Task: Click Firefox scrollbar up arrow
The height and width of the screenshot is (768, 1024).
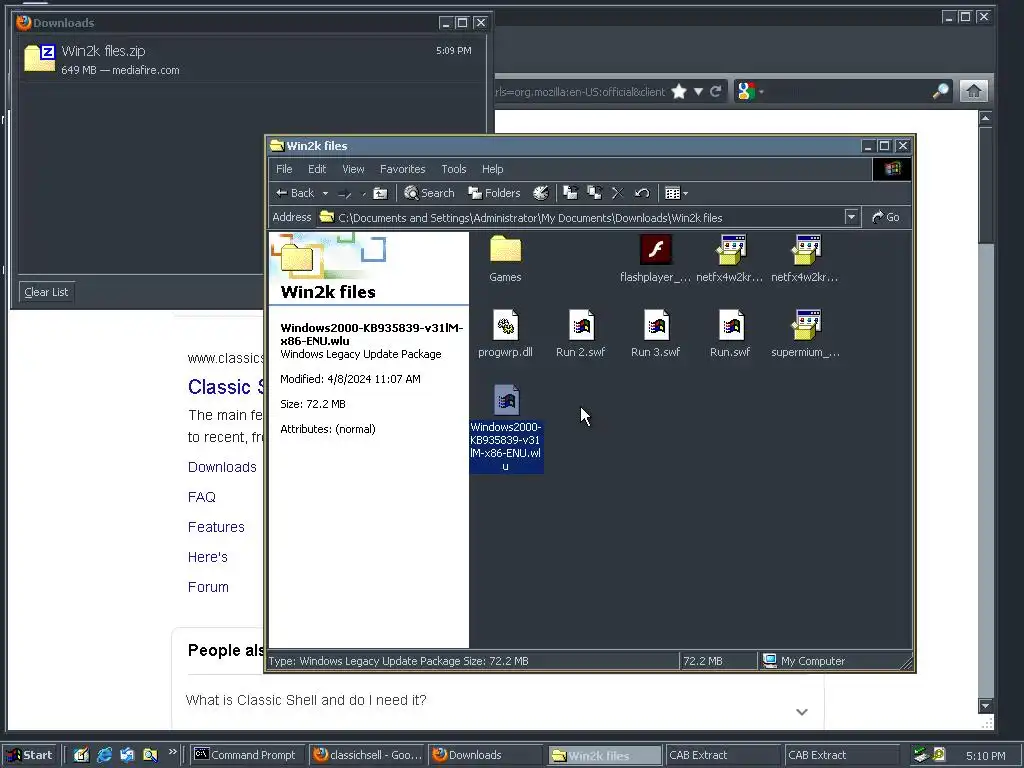Action: click(x=985, y=118)
